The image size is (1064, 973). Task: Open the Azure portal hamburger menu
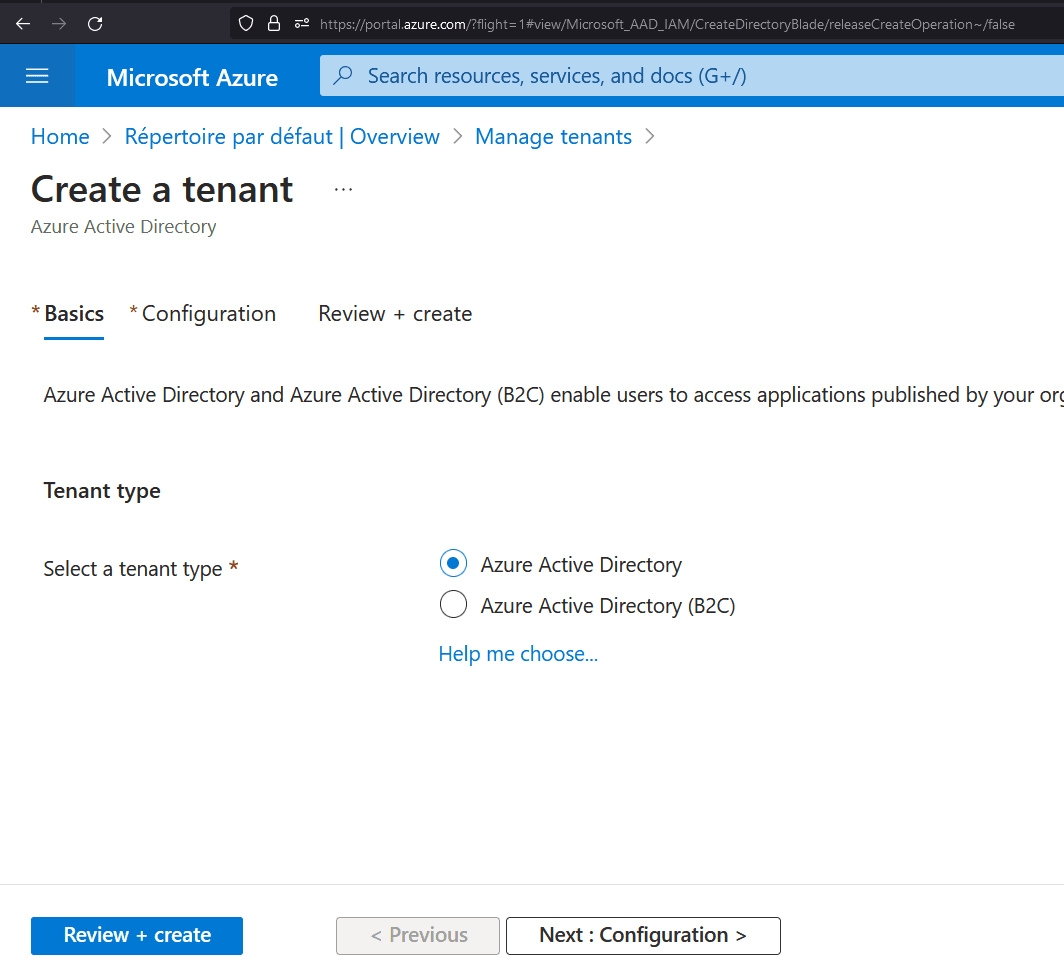click(x=37, y=76)
